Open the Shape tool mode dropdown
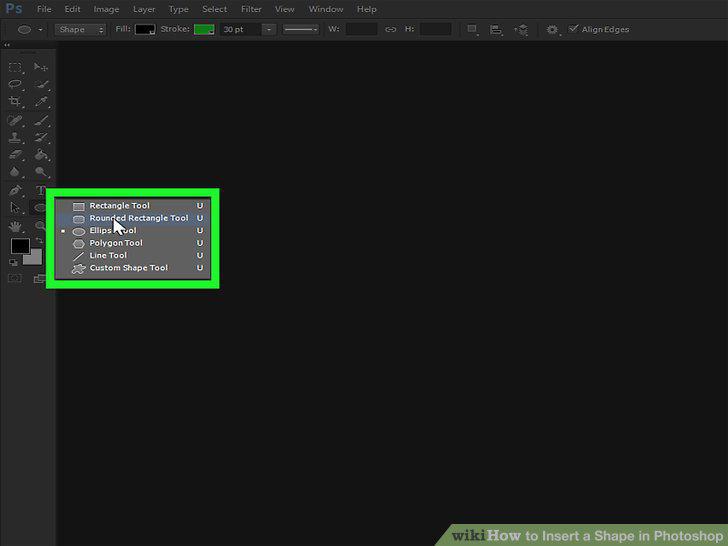The image size is (728, 546). (80, 29)
